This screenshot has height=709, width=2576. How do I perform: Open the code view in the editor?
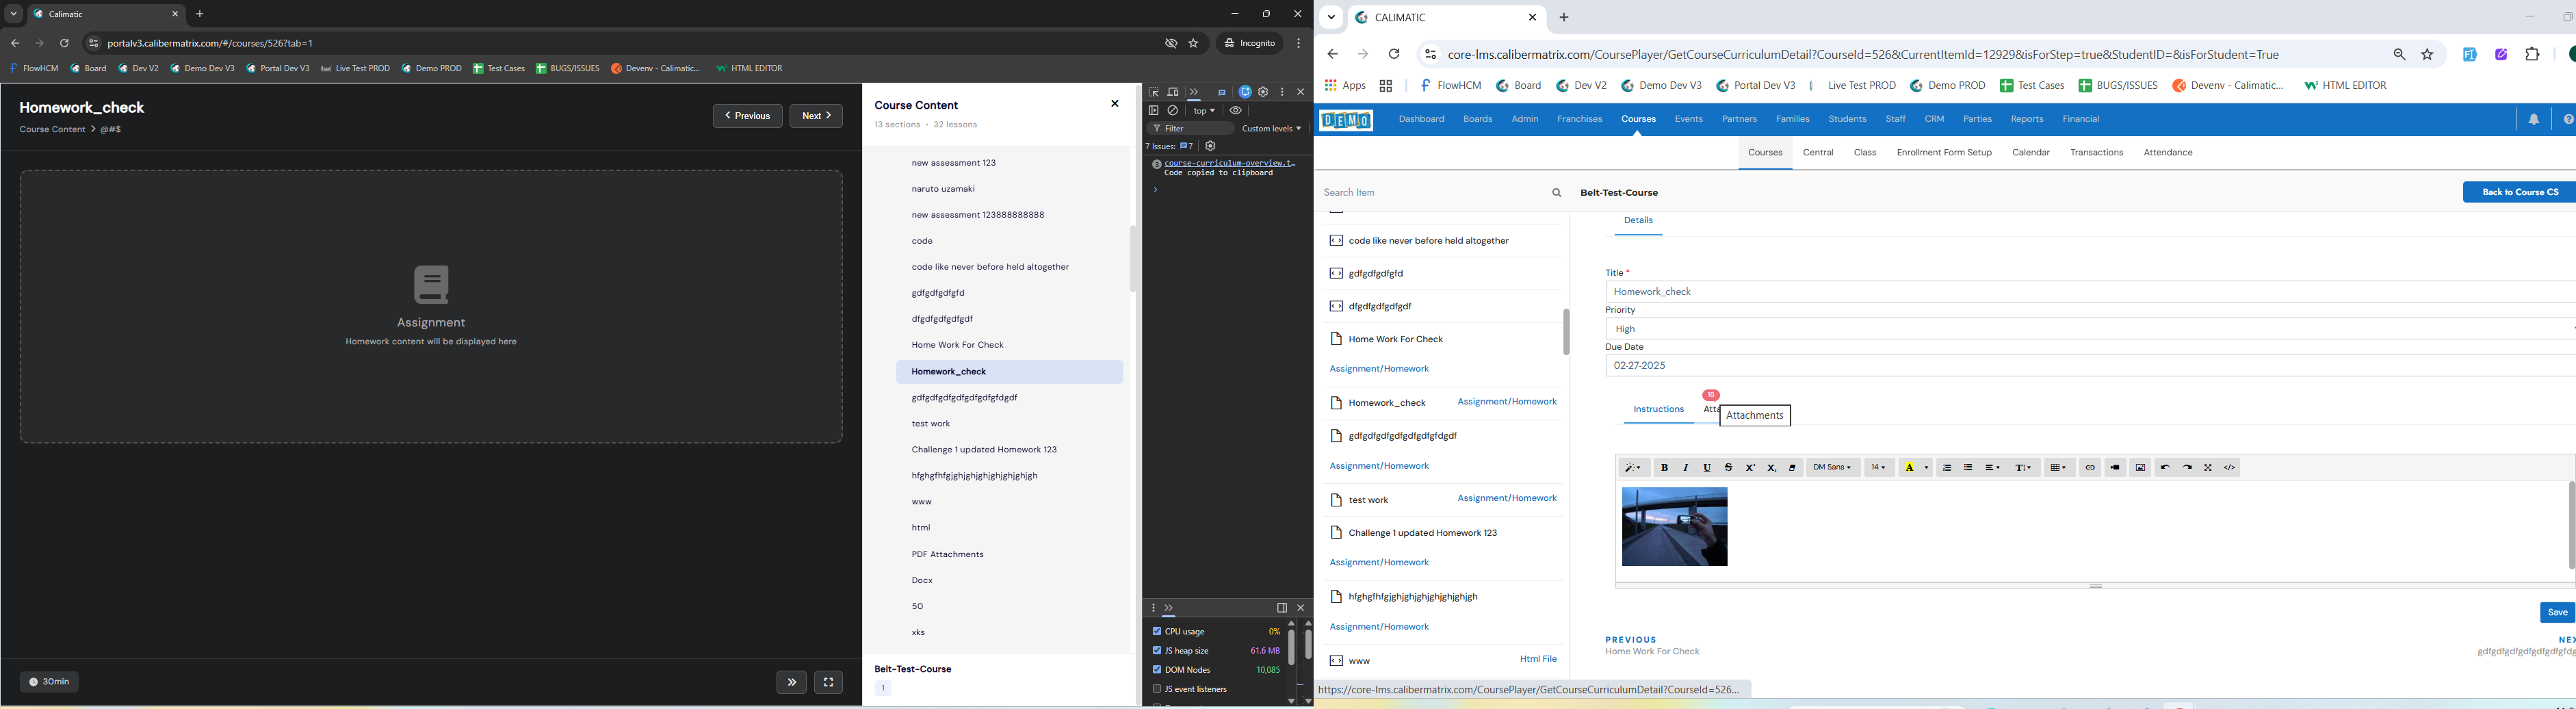(x=2230, y=468)
